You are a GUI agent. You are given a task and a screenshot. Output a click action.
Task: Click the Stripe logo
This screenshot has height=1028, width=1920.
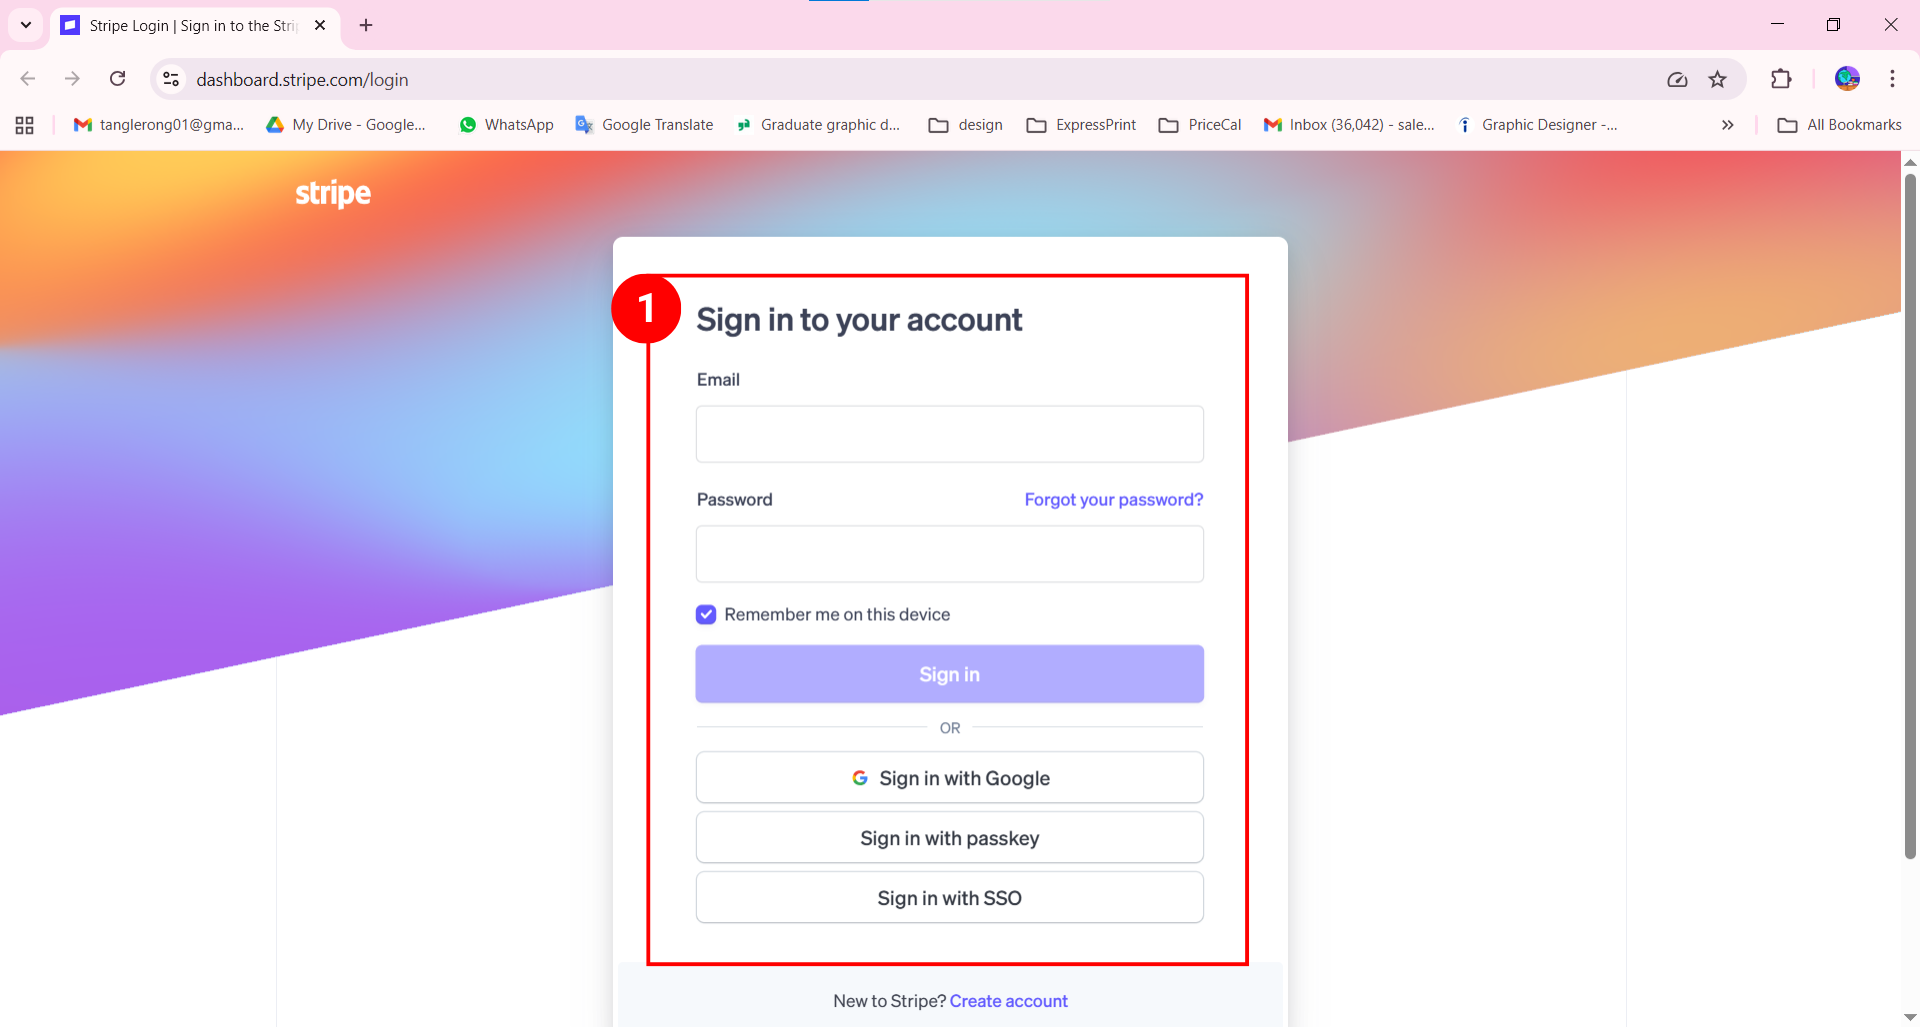coord(332,193)
